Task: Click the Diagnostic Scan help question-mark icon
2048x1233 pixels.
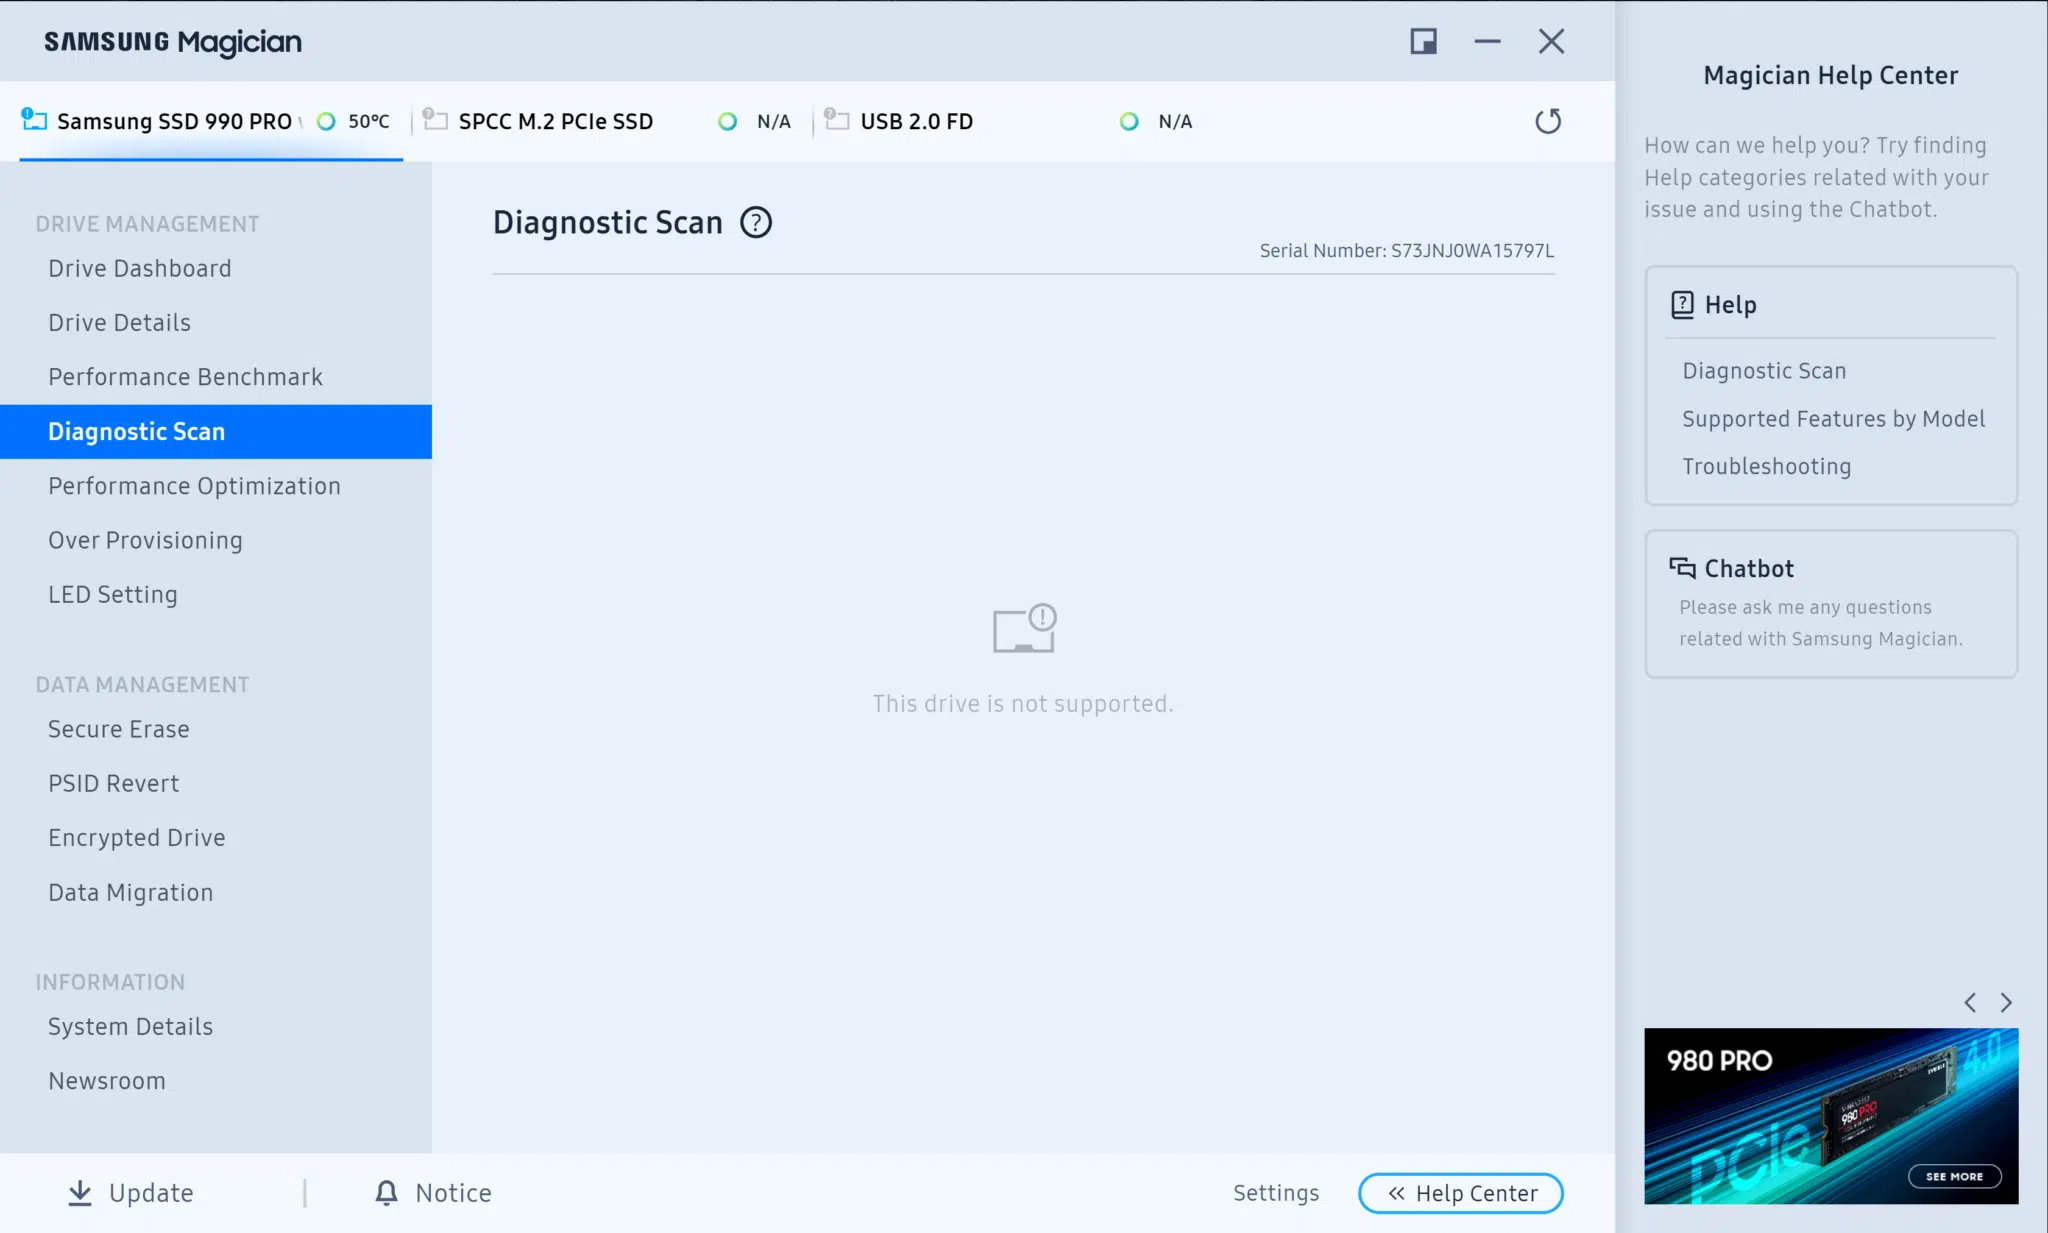Action: [756, 222]
